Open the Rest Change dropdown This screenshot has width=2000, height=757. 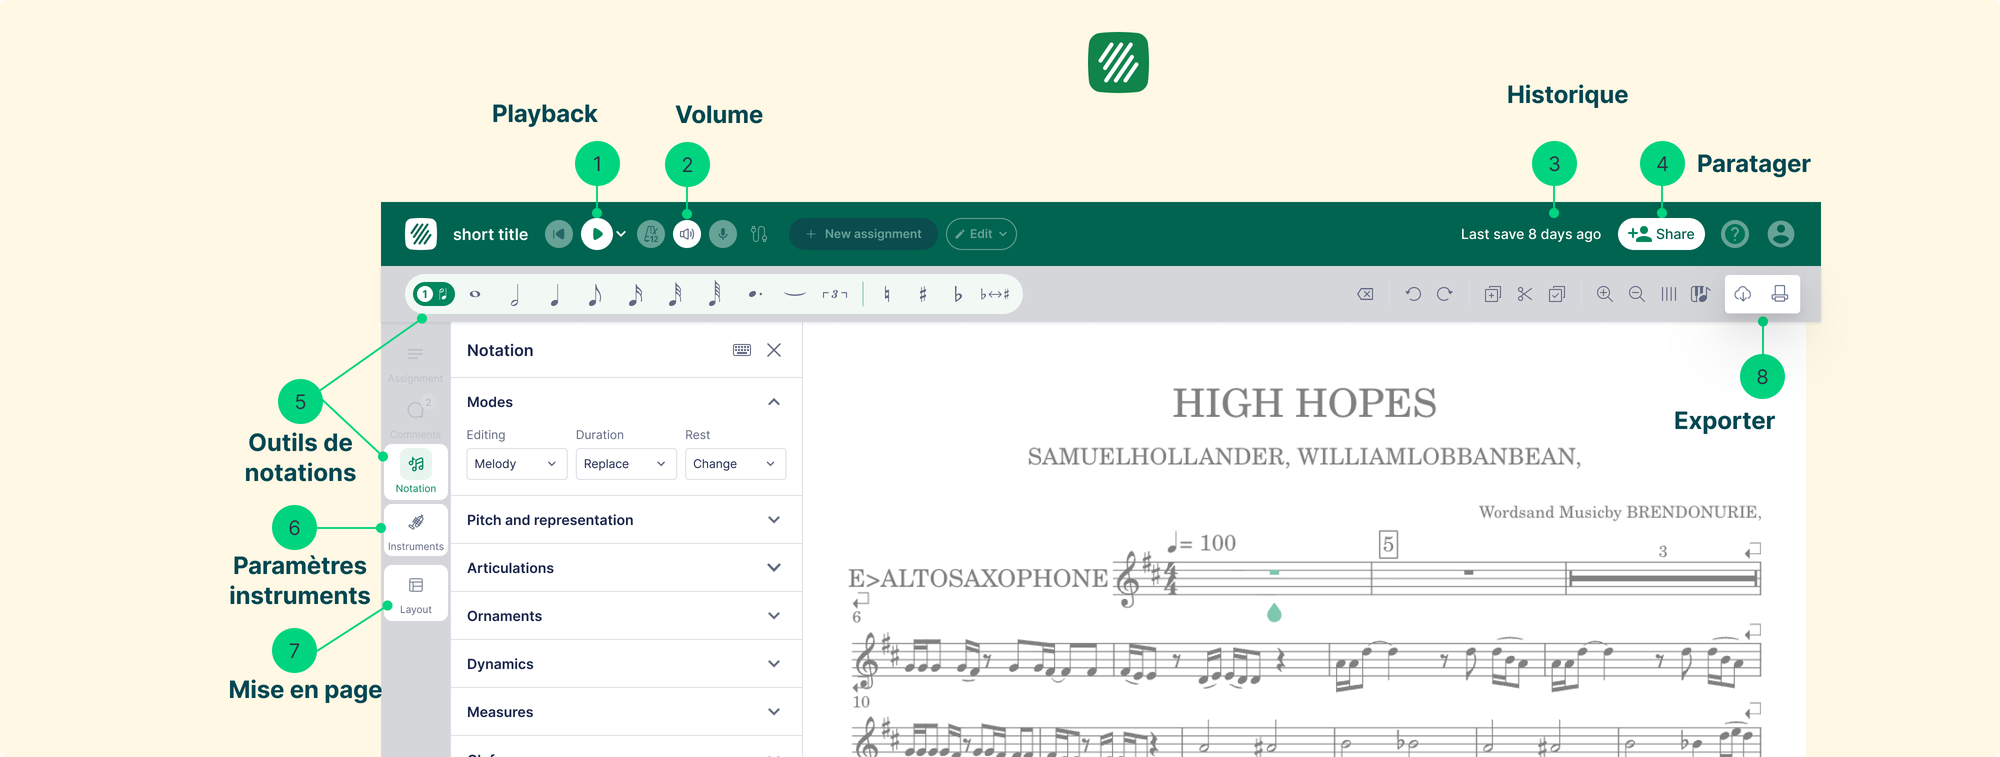click(x=735, y=464)
